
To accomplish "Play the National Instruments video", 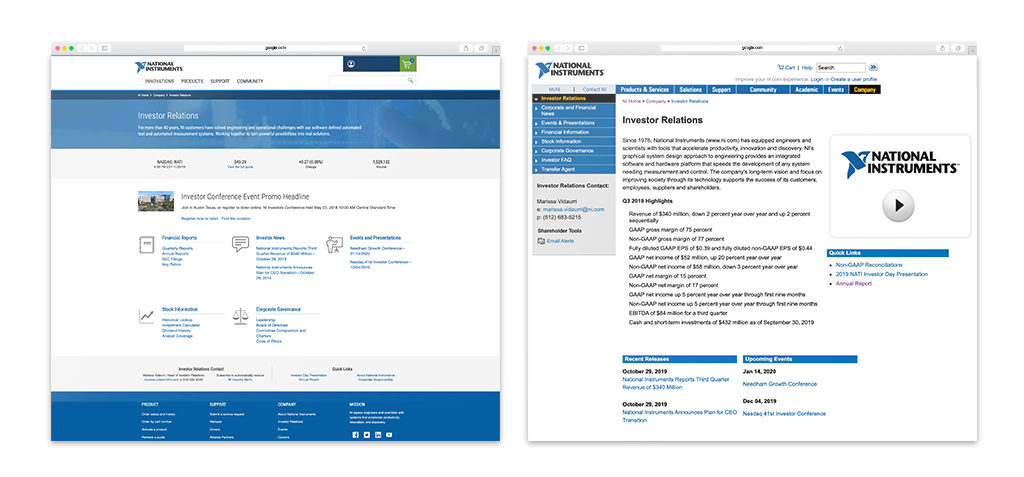I will click(899, 206).
